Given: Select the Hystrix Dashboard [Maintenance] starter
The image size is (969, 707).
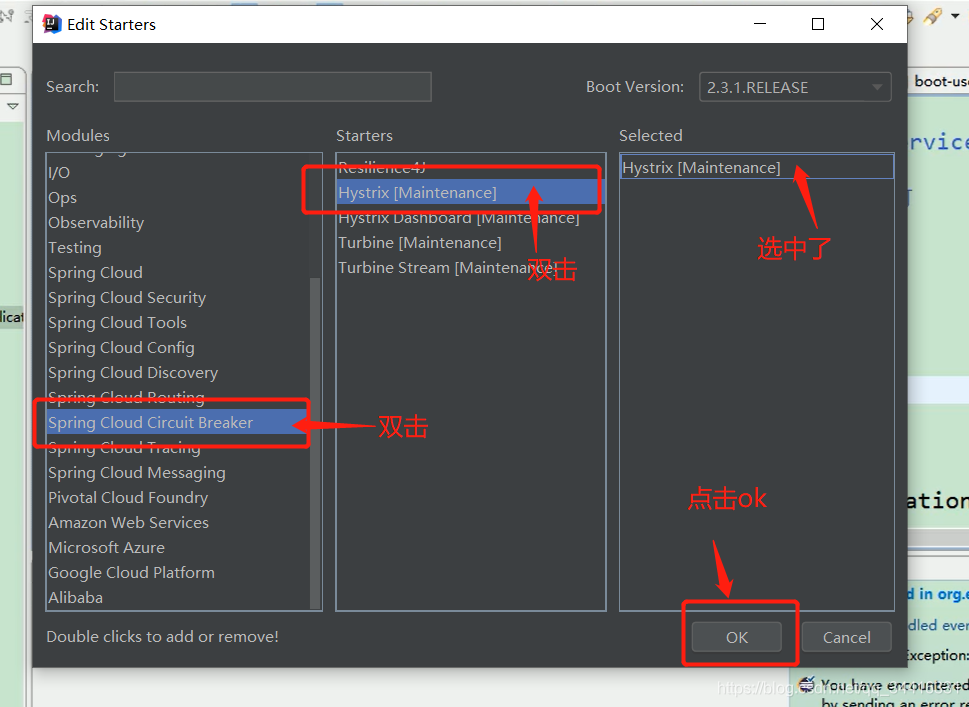Looking at the screenshot, I should [470, 218].
